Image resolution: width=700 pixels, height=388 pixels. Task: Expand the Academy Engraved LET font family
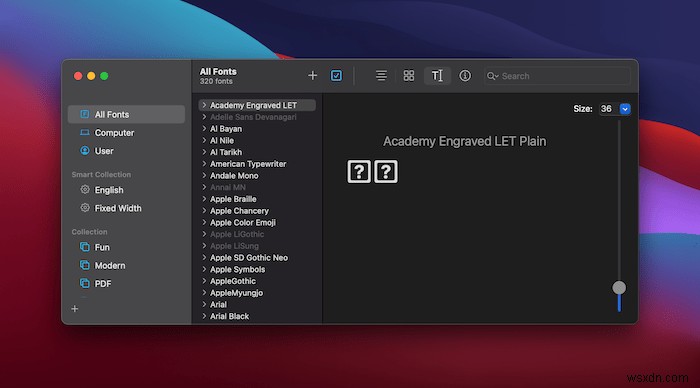pos(204,105)
